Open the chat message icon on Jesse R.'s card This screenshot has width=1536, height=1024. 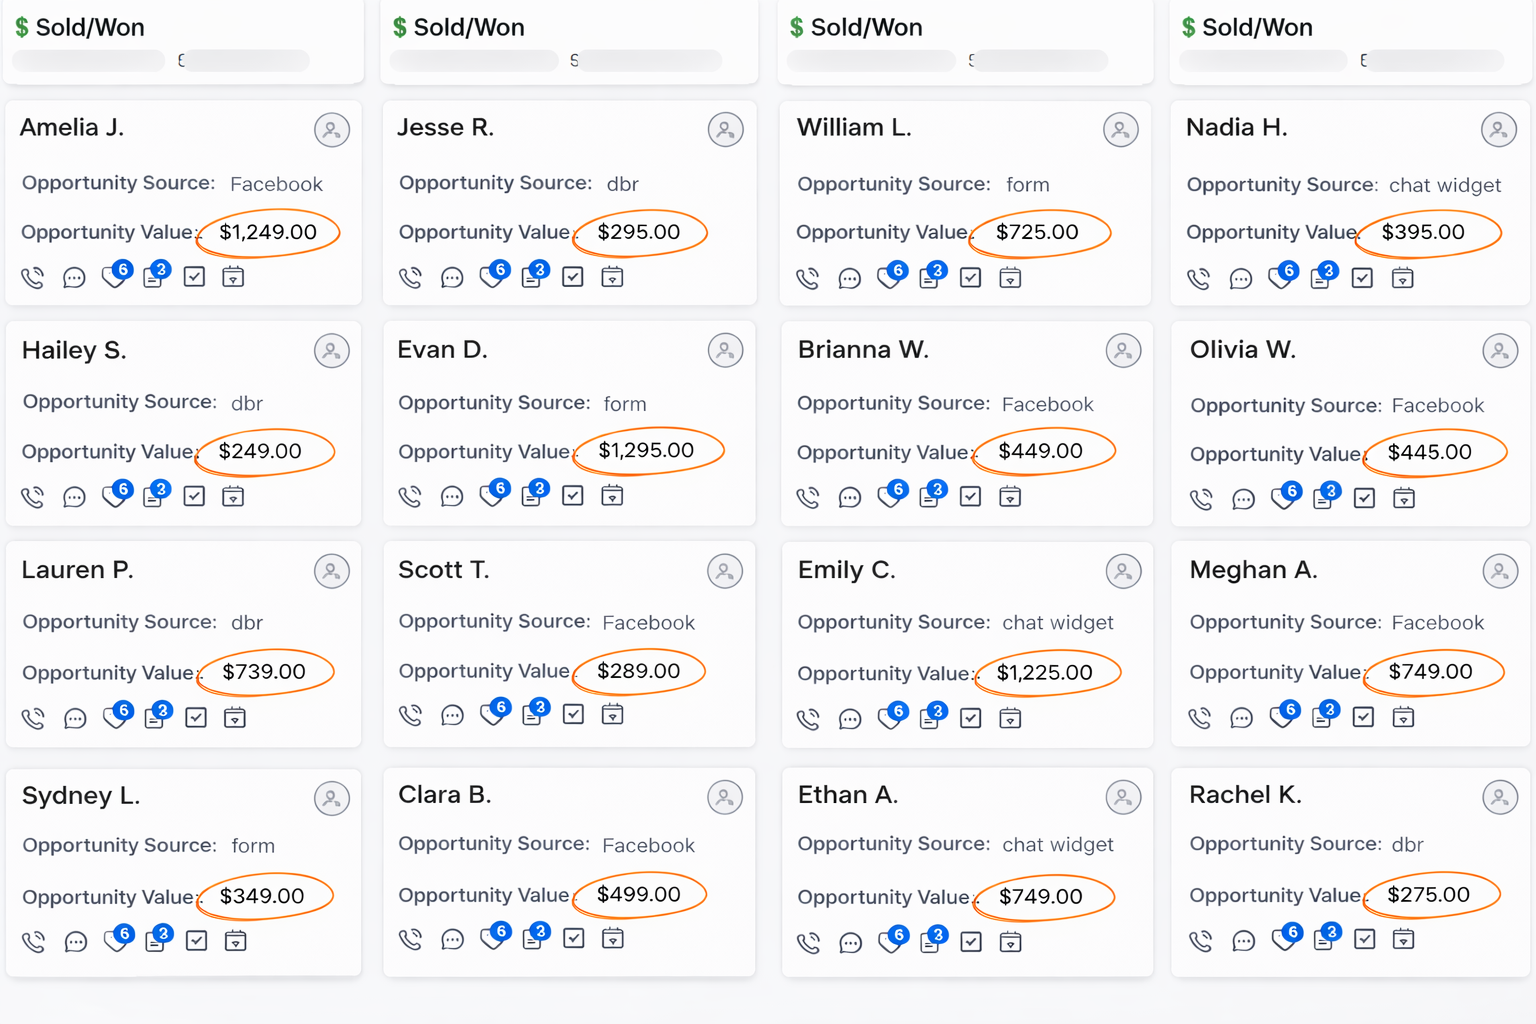452,278
